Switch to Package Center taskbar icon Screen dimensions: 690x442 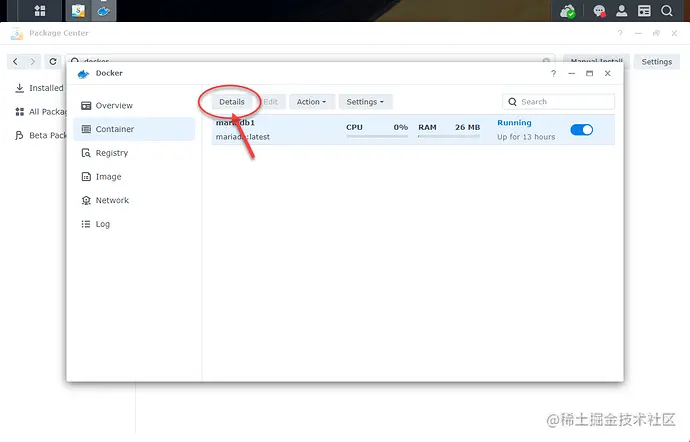click(x=78, y=11)
